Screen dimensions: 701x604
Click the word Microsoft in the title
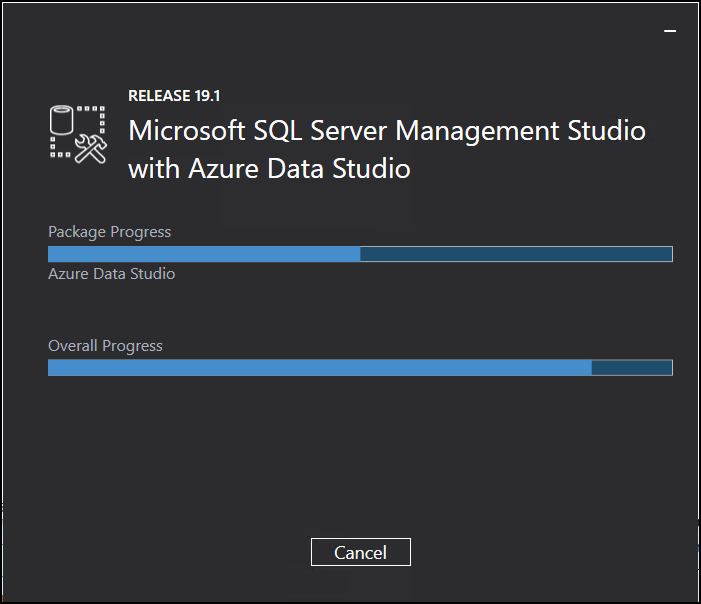[187, 131]
